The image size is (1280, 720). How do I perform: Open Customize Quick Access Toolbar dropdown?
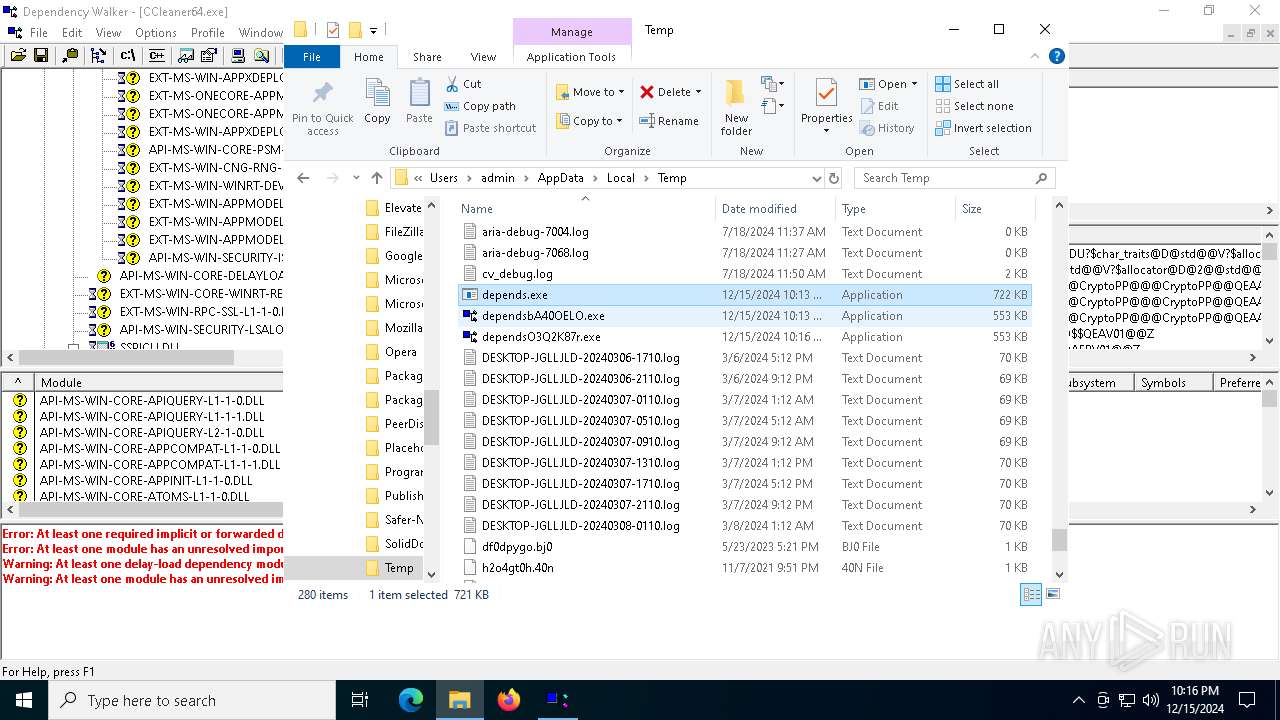click(x=374, y=31)
